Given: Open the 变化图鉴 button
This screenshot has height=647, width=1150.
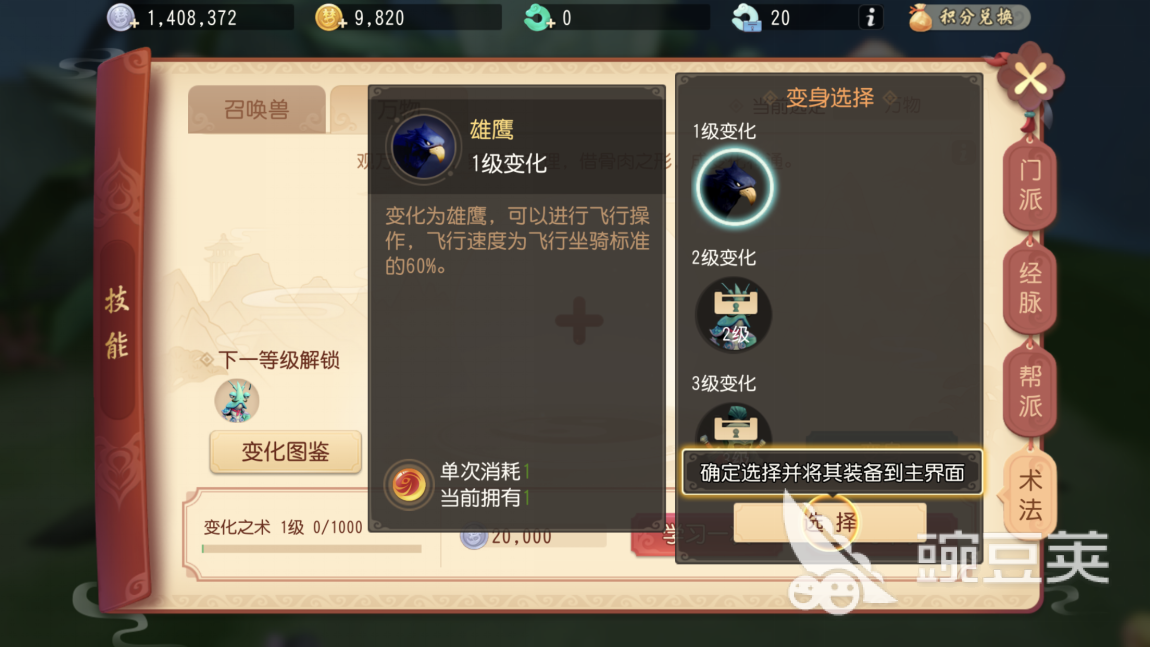Looking at the screenshot, I should (285, 452).
